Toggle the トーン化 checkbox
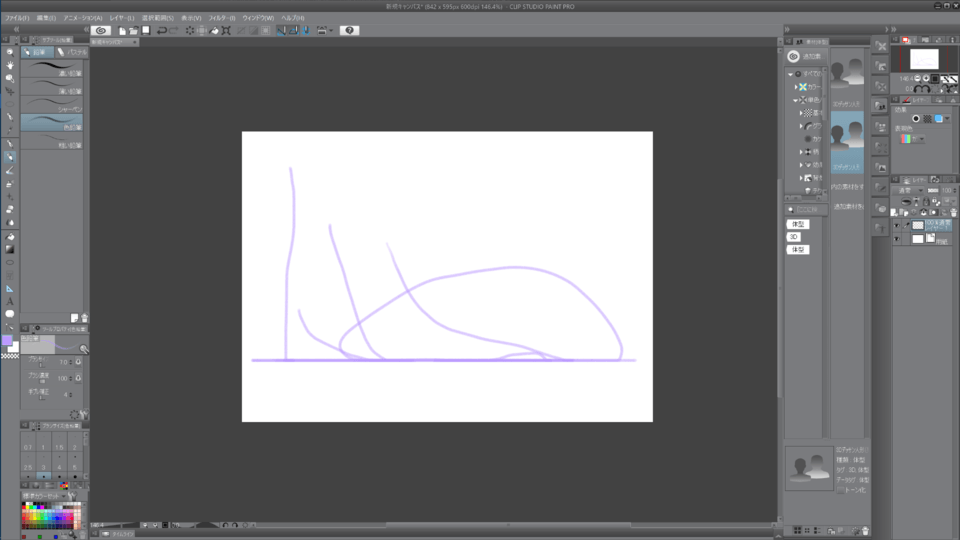The height and width of the screenshot is (540, 960). click(840, 490)
